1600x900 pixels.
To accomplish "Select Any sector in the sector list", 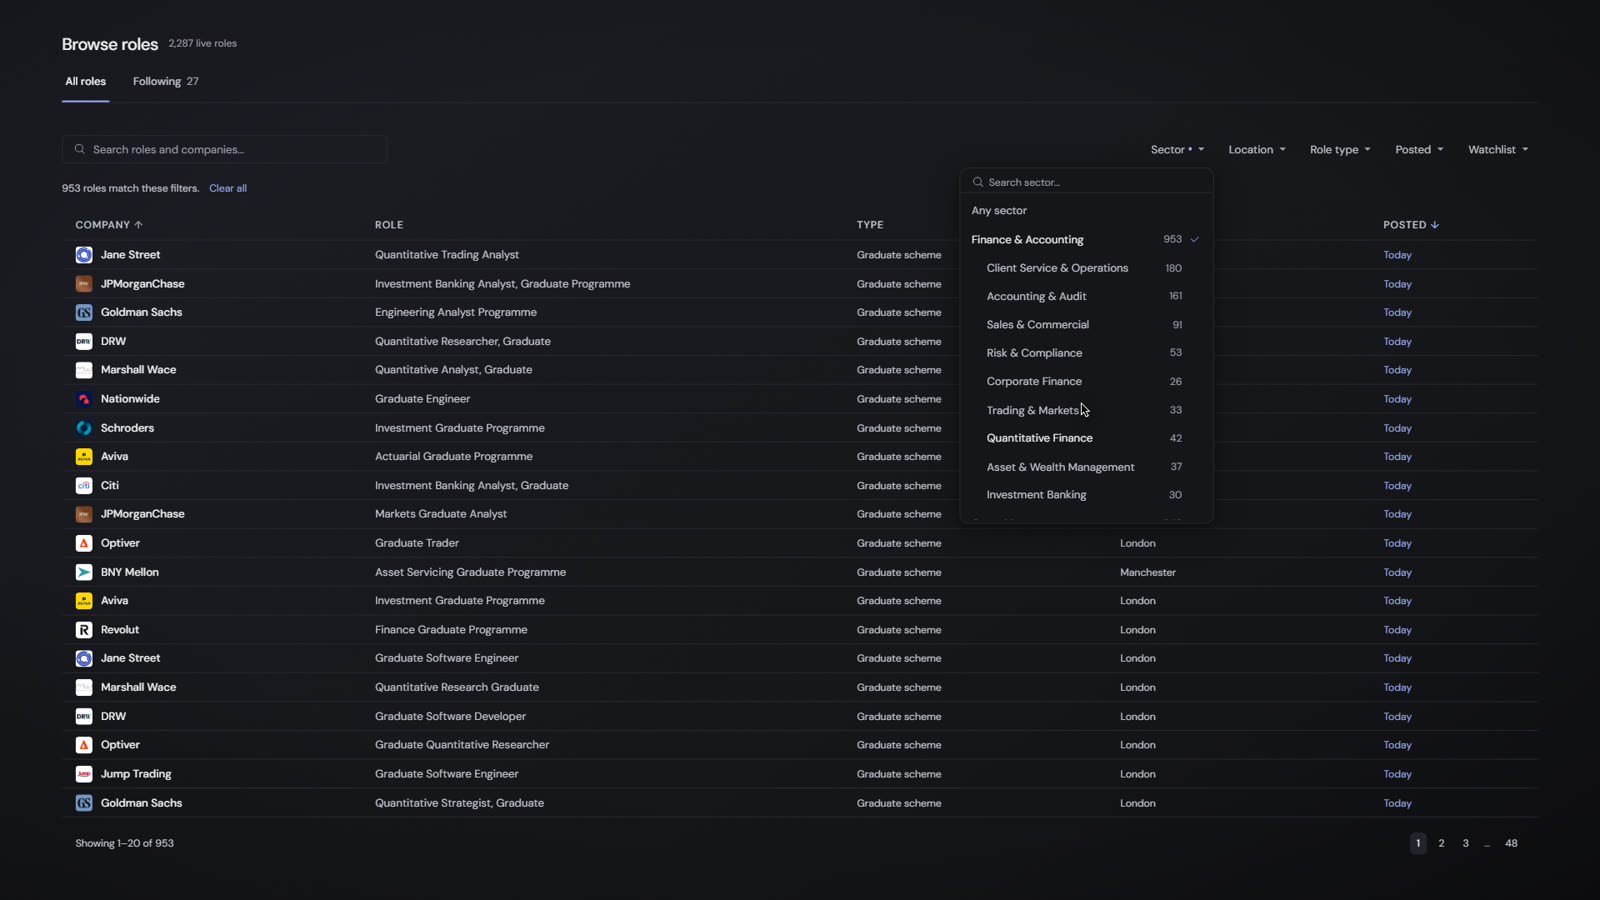I will pyautogui.click(x=1086, y=211).
